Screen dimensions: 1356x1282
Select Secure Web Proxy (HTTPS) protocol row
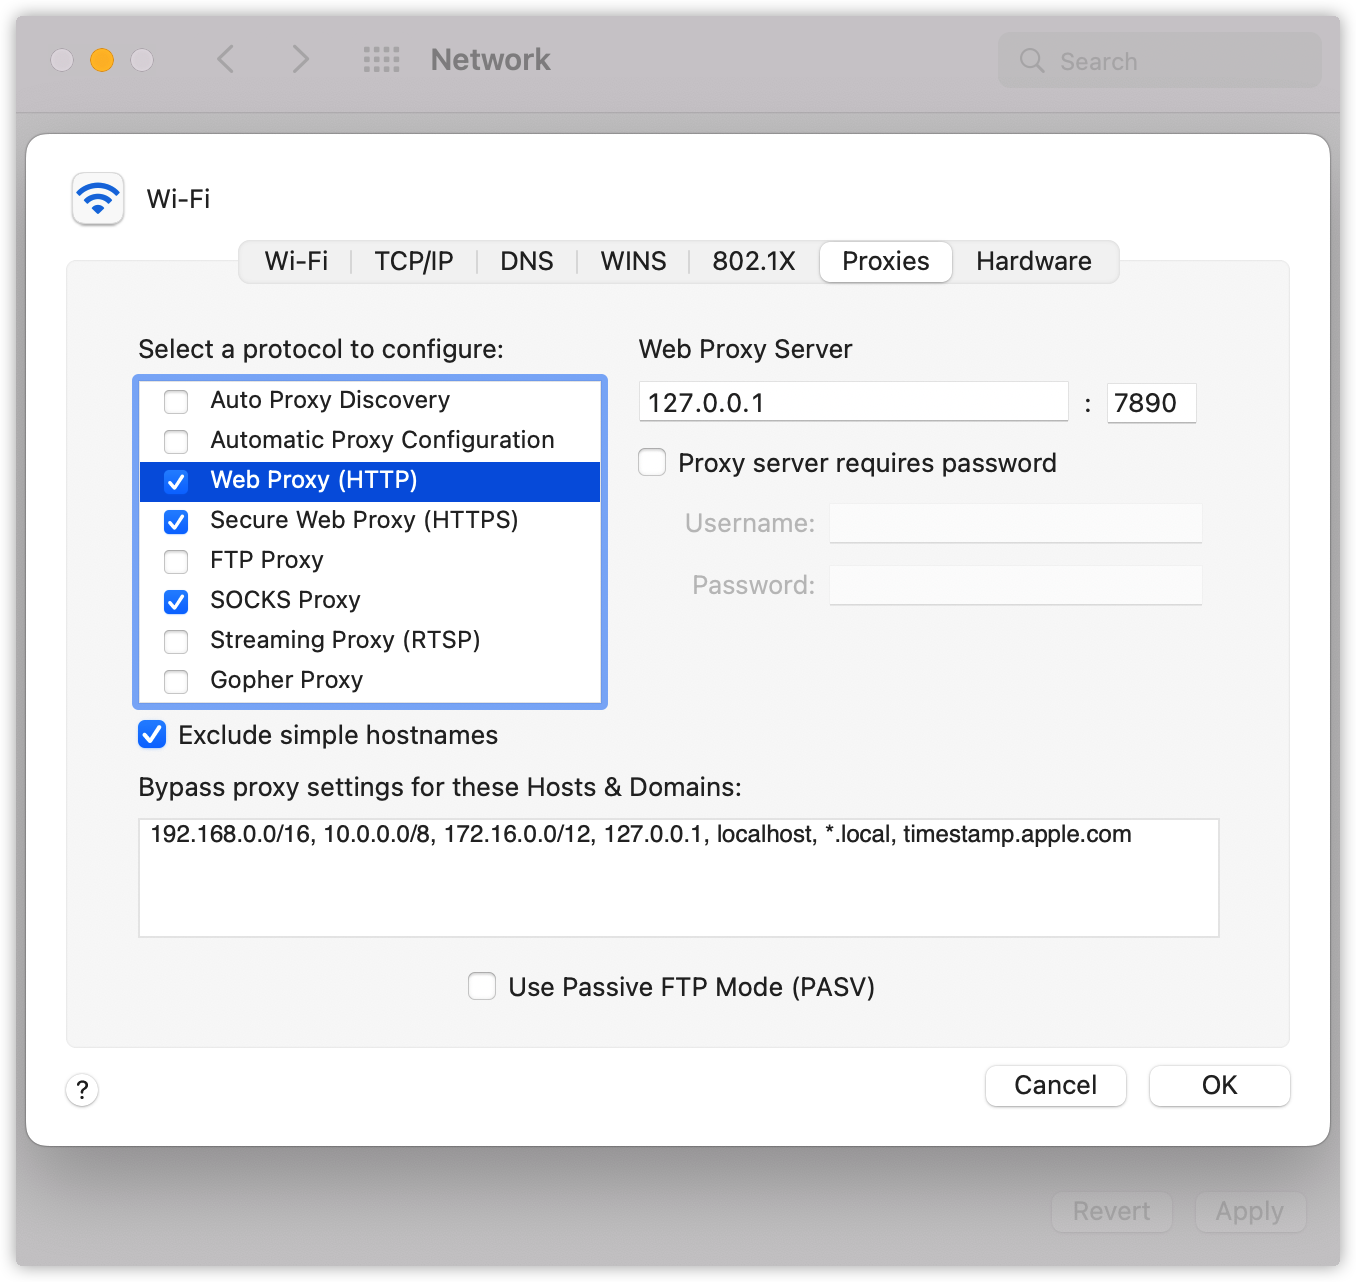364,521
